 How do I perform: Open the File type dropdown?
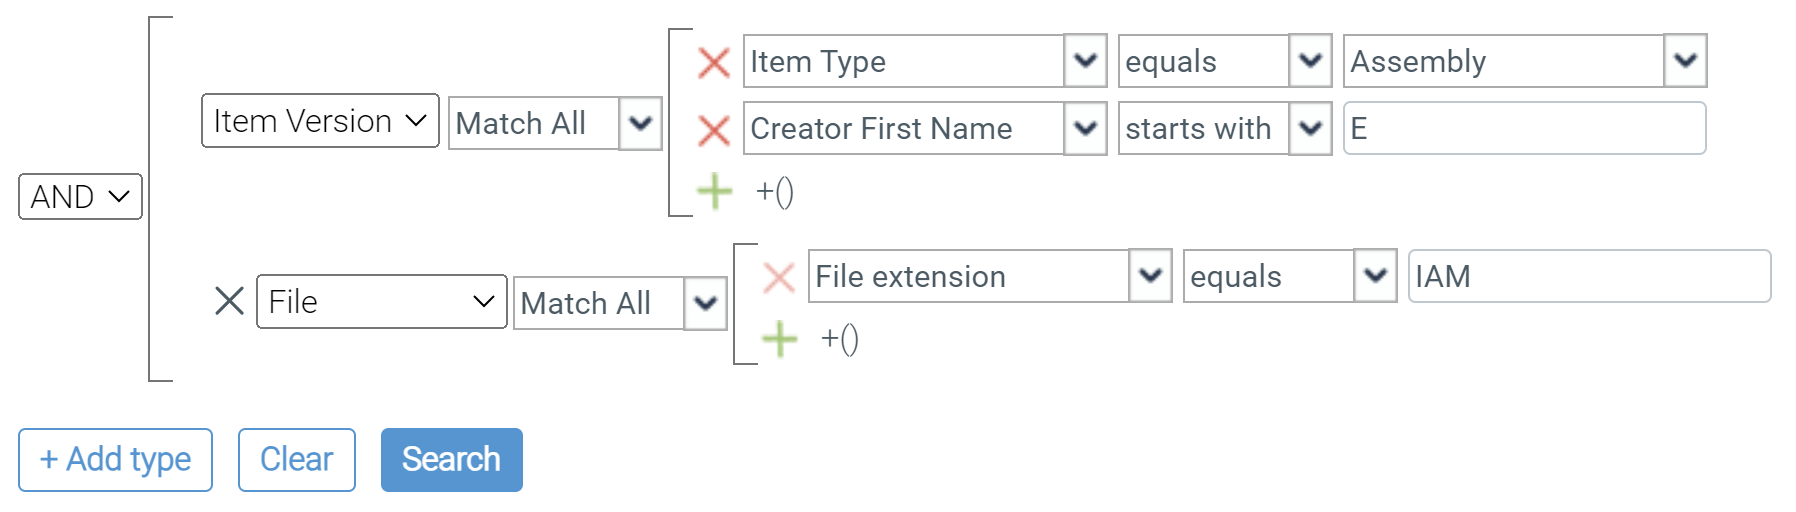[x=381, y=302]
